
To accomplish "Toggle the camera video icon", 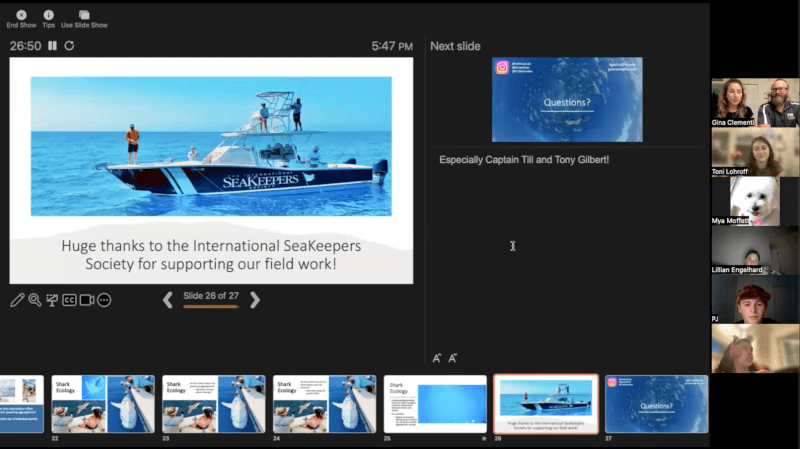I will tap(87, 300).
